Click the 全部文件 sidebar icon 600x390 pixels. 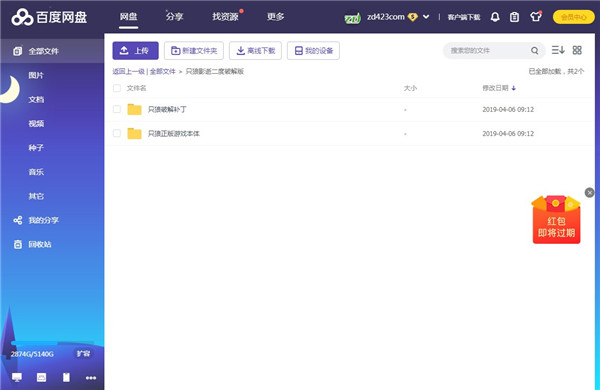coord(18,51)
